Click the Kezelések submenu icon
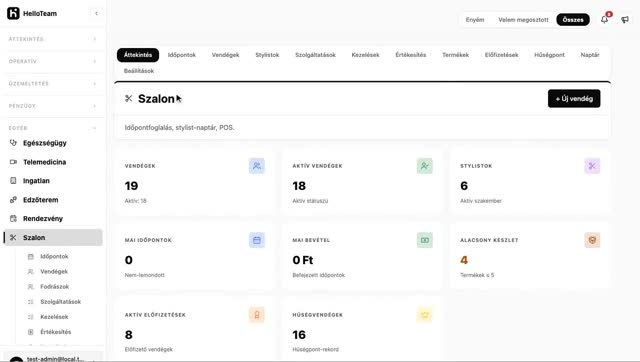The width and height of the screenshot is (640, 362). pyautogui.click(x=31, y=317)
